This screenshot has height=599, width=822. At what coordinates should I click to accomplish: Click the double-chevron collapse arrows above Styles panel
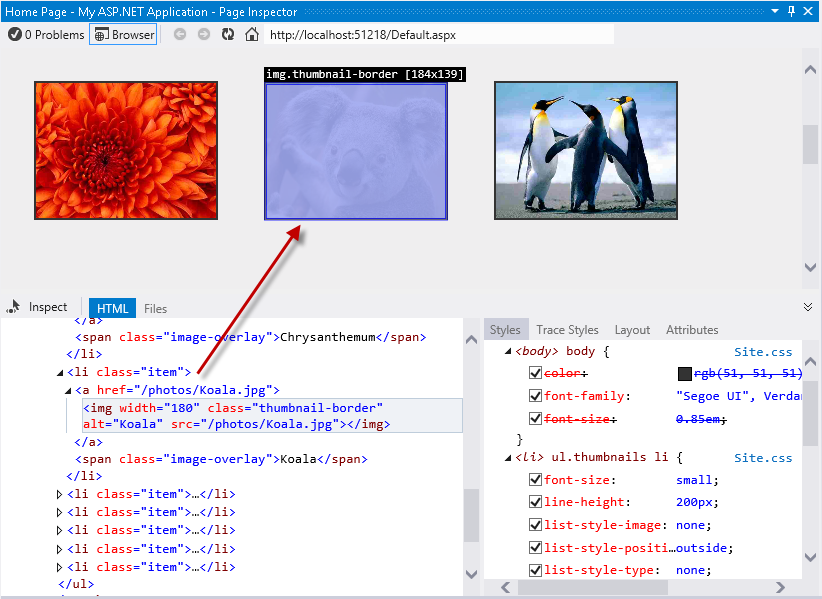click(810, 306)
